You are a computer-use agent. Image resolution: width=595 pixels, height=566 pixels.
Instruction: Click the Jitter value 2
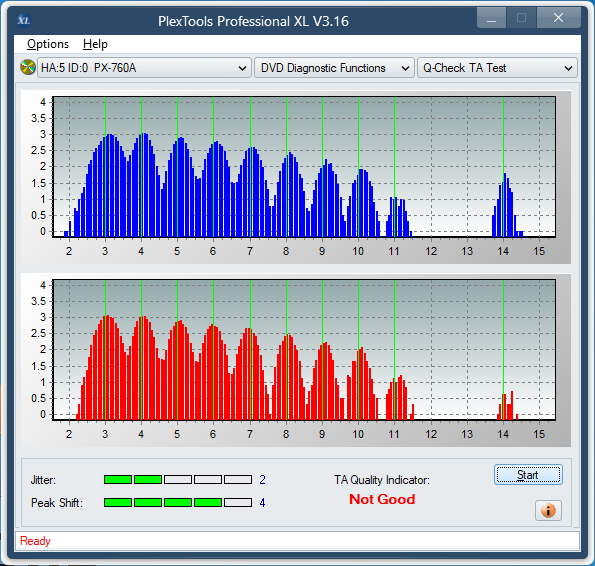pos(262,480)
